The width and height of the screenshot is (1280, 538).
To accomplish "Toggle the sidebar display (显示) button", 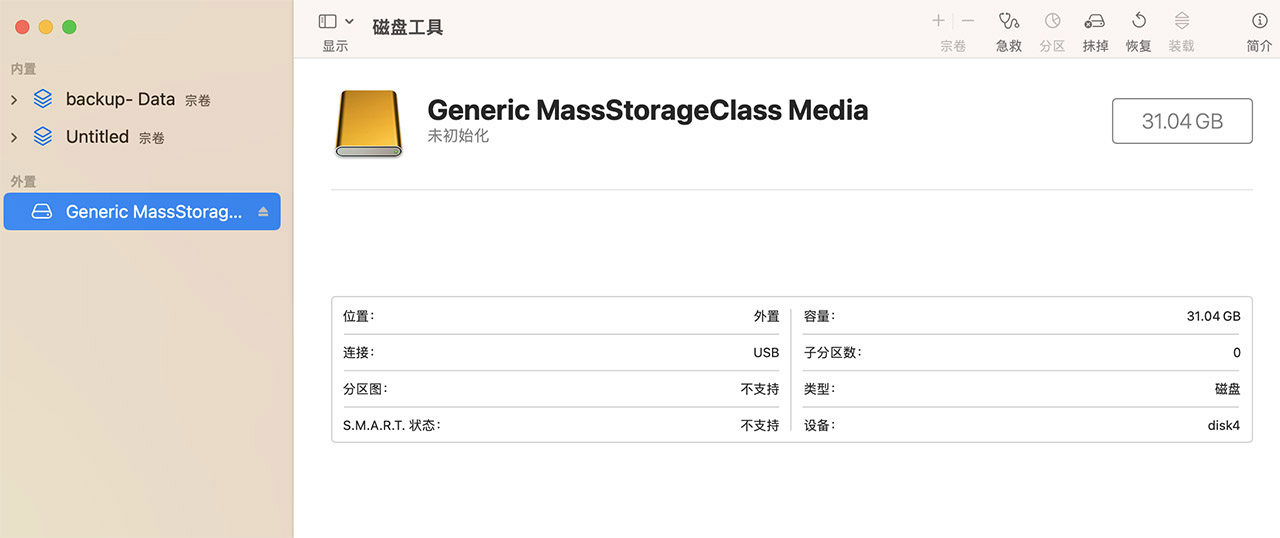I will pyautogui.click(x=327, y=21).
